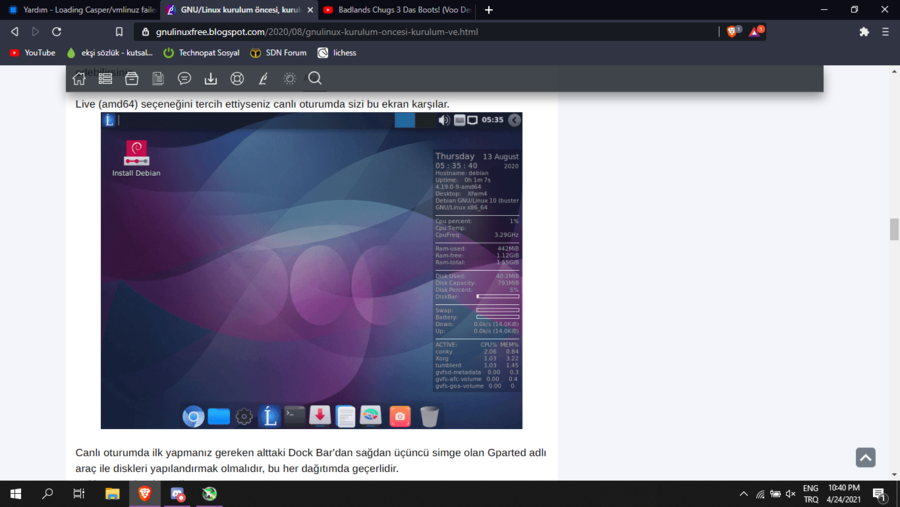This screenshot has height=507, width=900.
Task: Go back with browser back arrow
Action: pyautogui.click(x=15, y=32)
